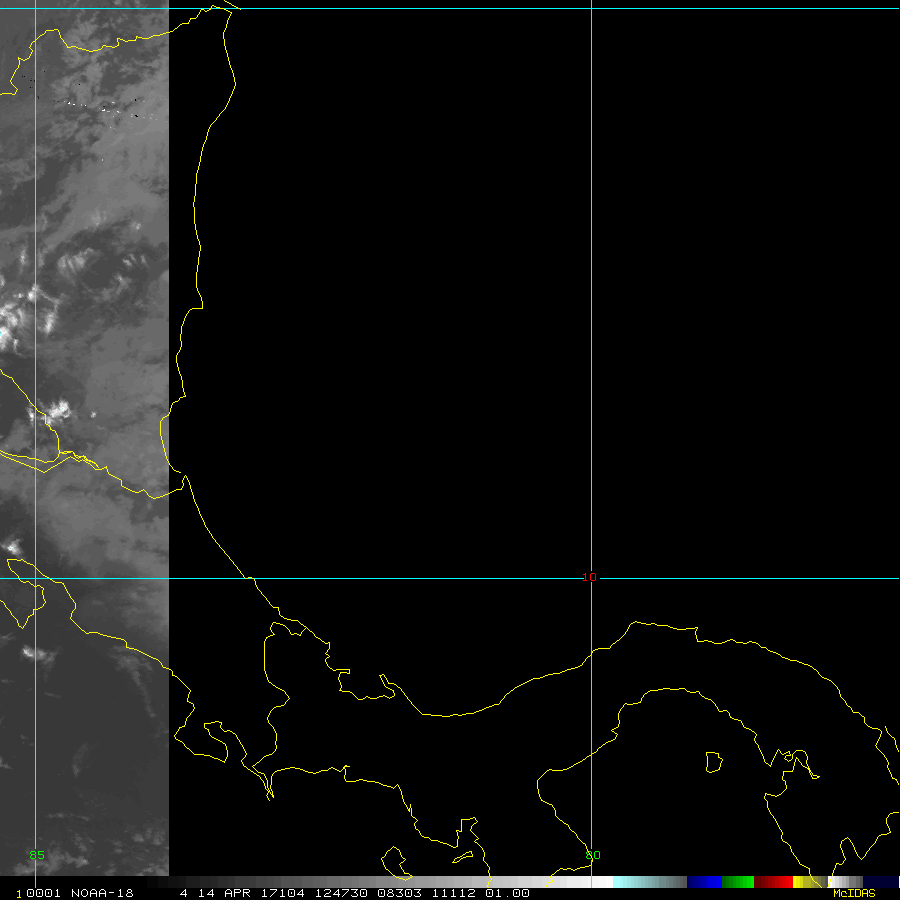Click the dark navy segment ending the color bar
The height and width of the screenshot is (900, 900).
point(881,882)
